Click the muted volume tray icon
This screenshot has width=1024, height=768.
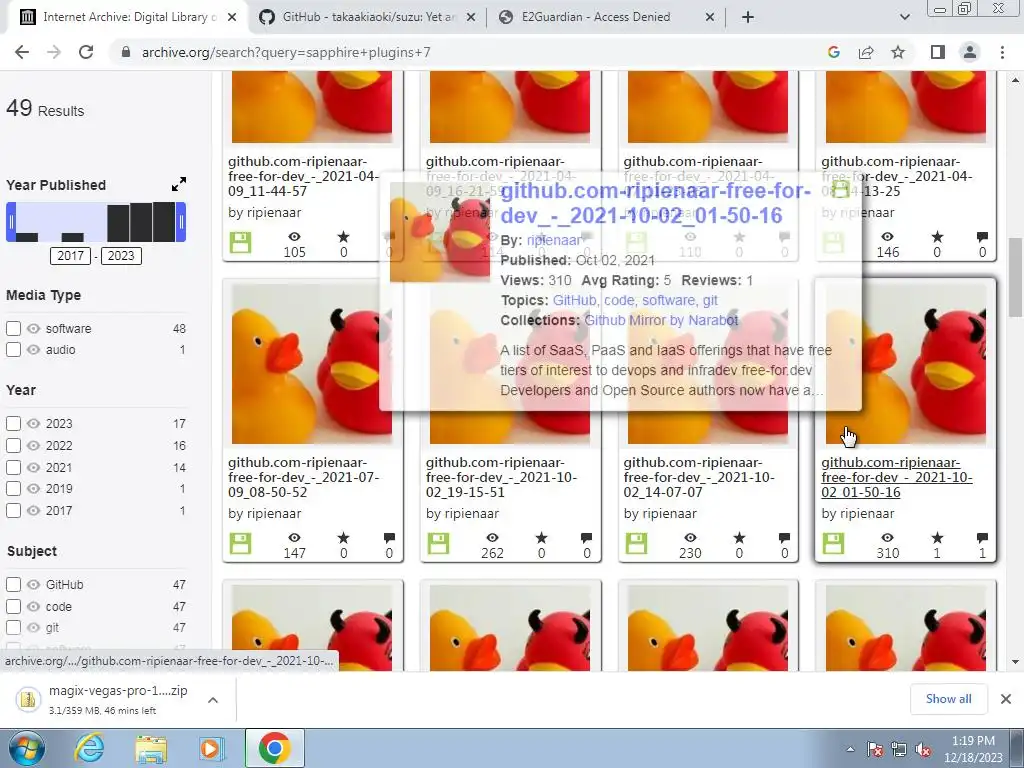point(923,749)
